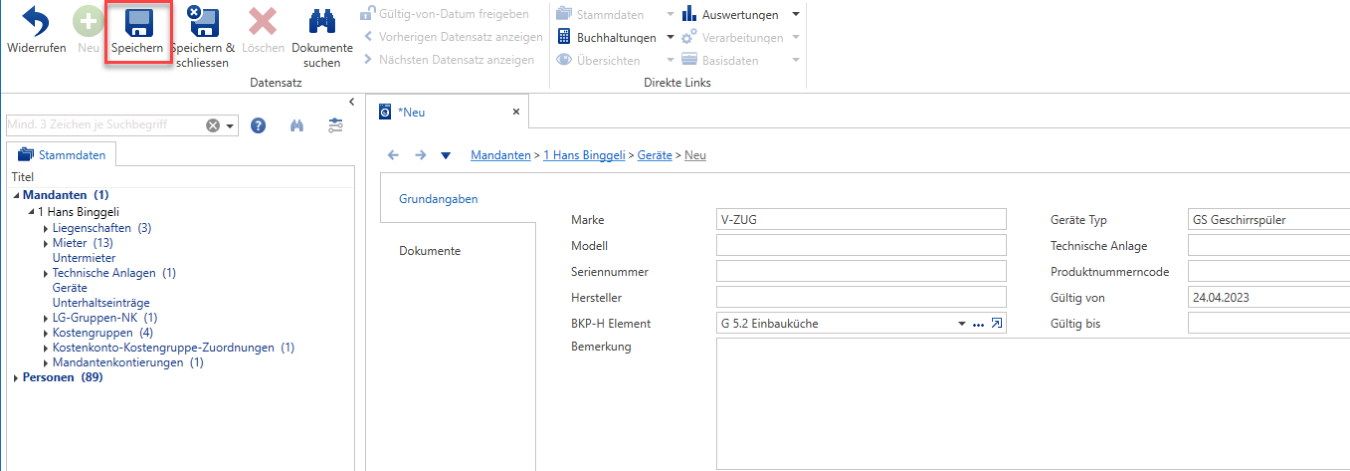Select Mandantenkontierungen (1) tree item
Image resolution: width=1350 pixels, height=471 pixels.
[128, 363]
